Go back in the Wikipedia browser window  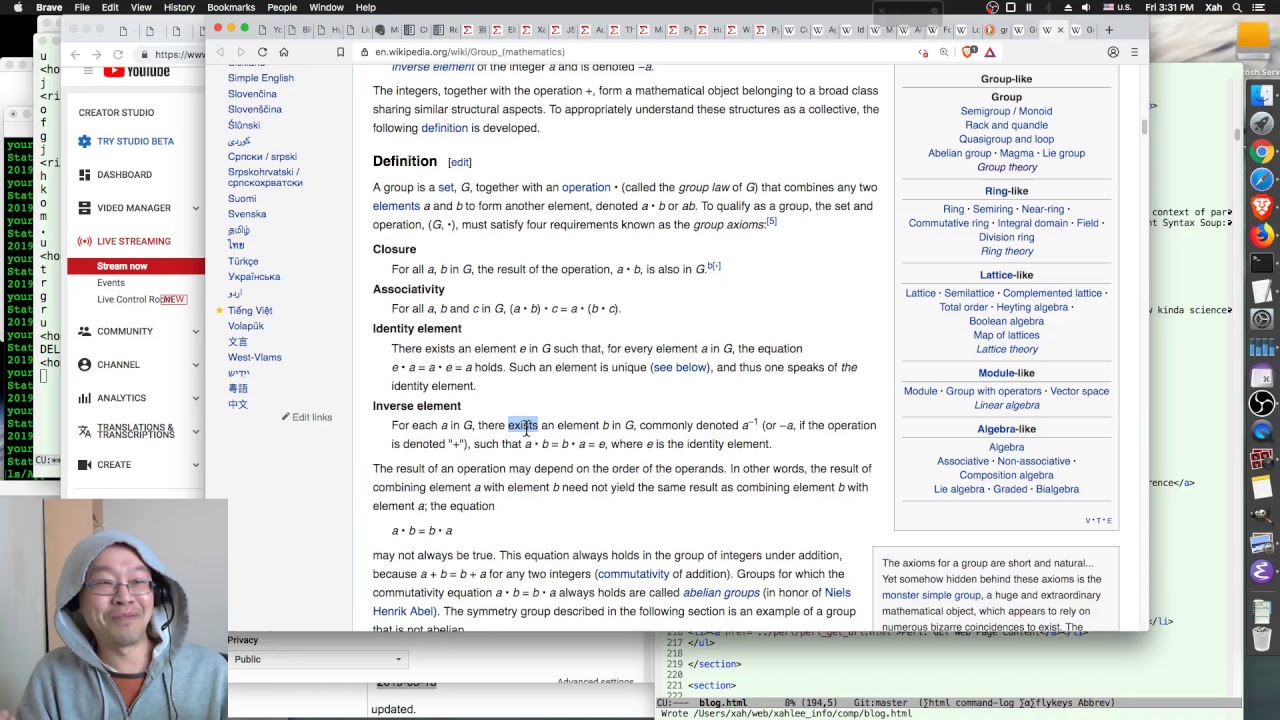click(220, 52)
